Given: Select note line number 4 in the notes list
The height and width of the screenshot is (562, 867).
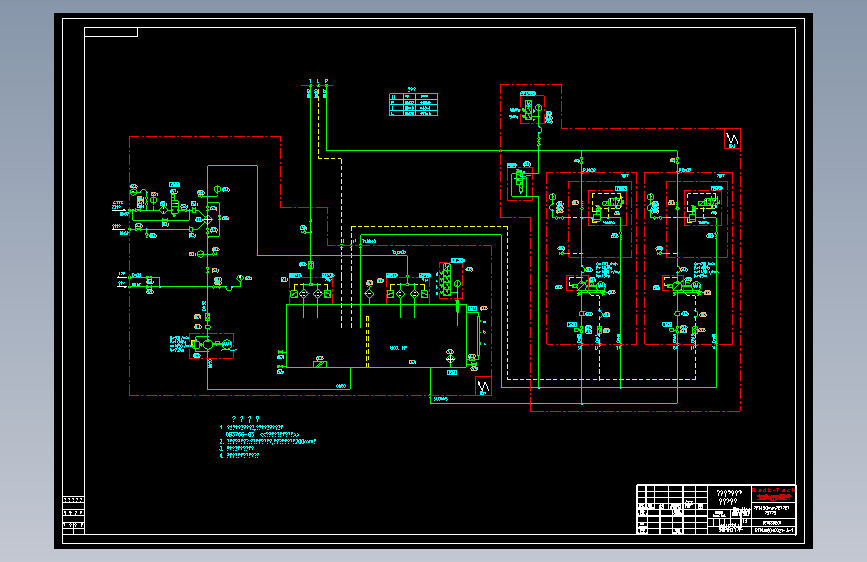Looking at the screenshot, I should point(239,456).
